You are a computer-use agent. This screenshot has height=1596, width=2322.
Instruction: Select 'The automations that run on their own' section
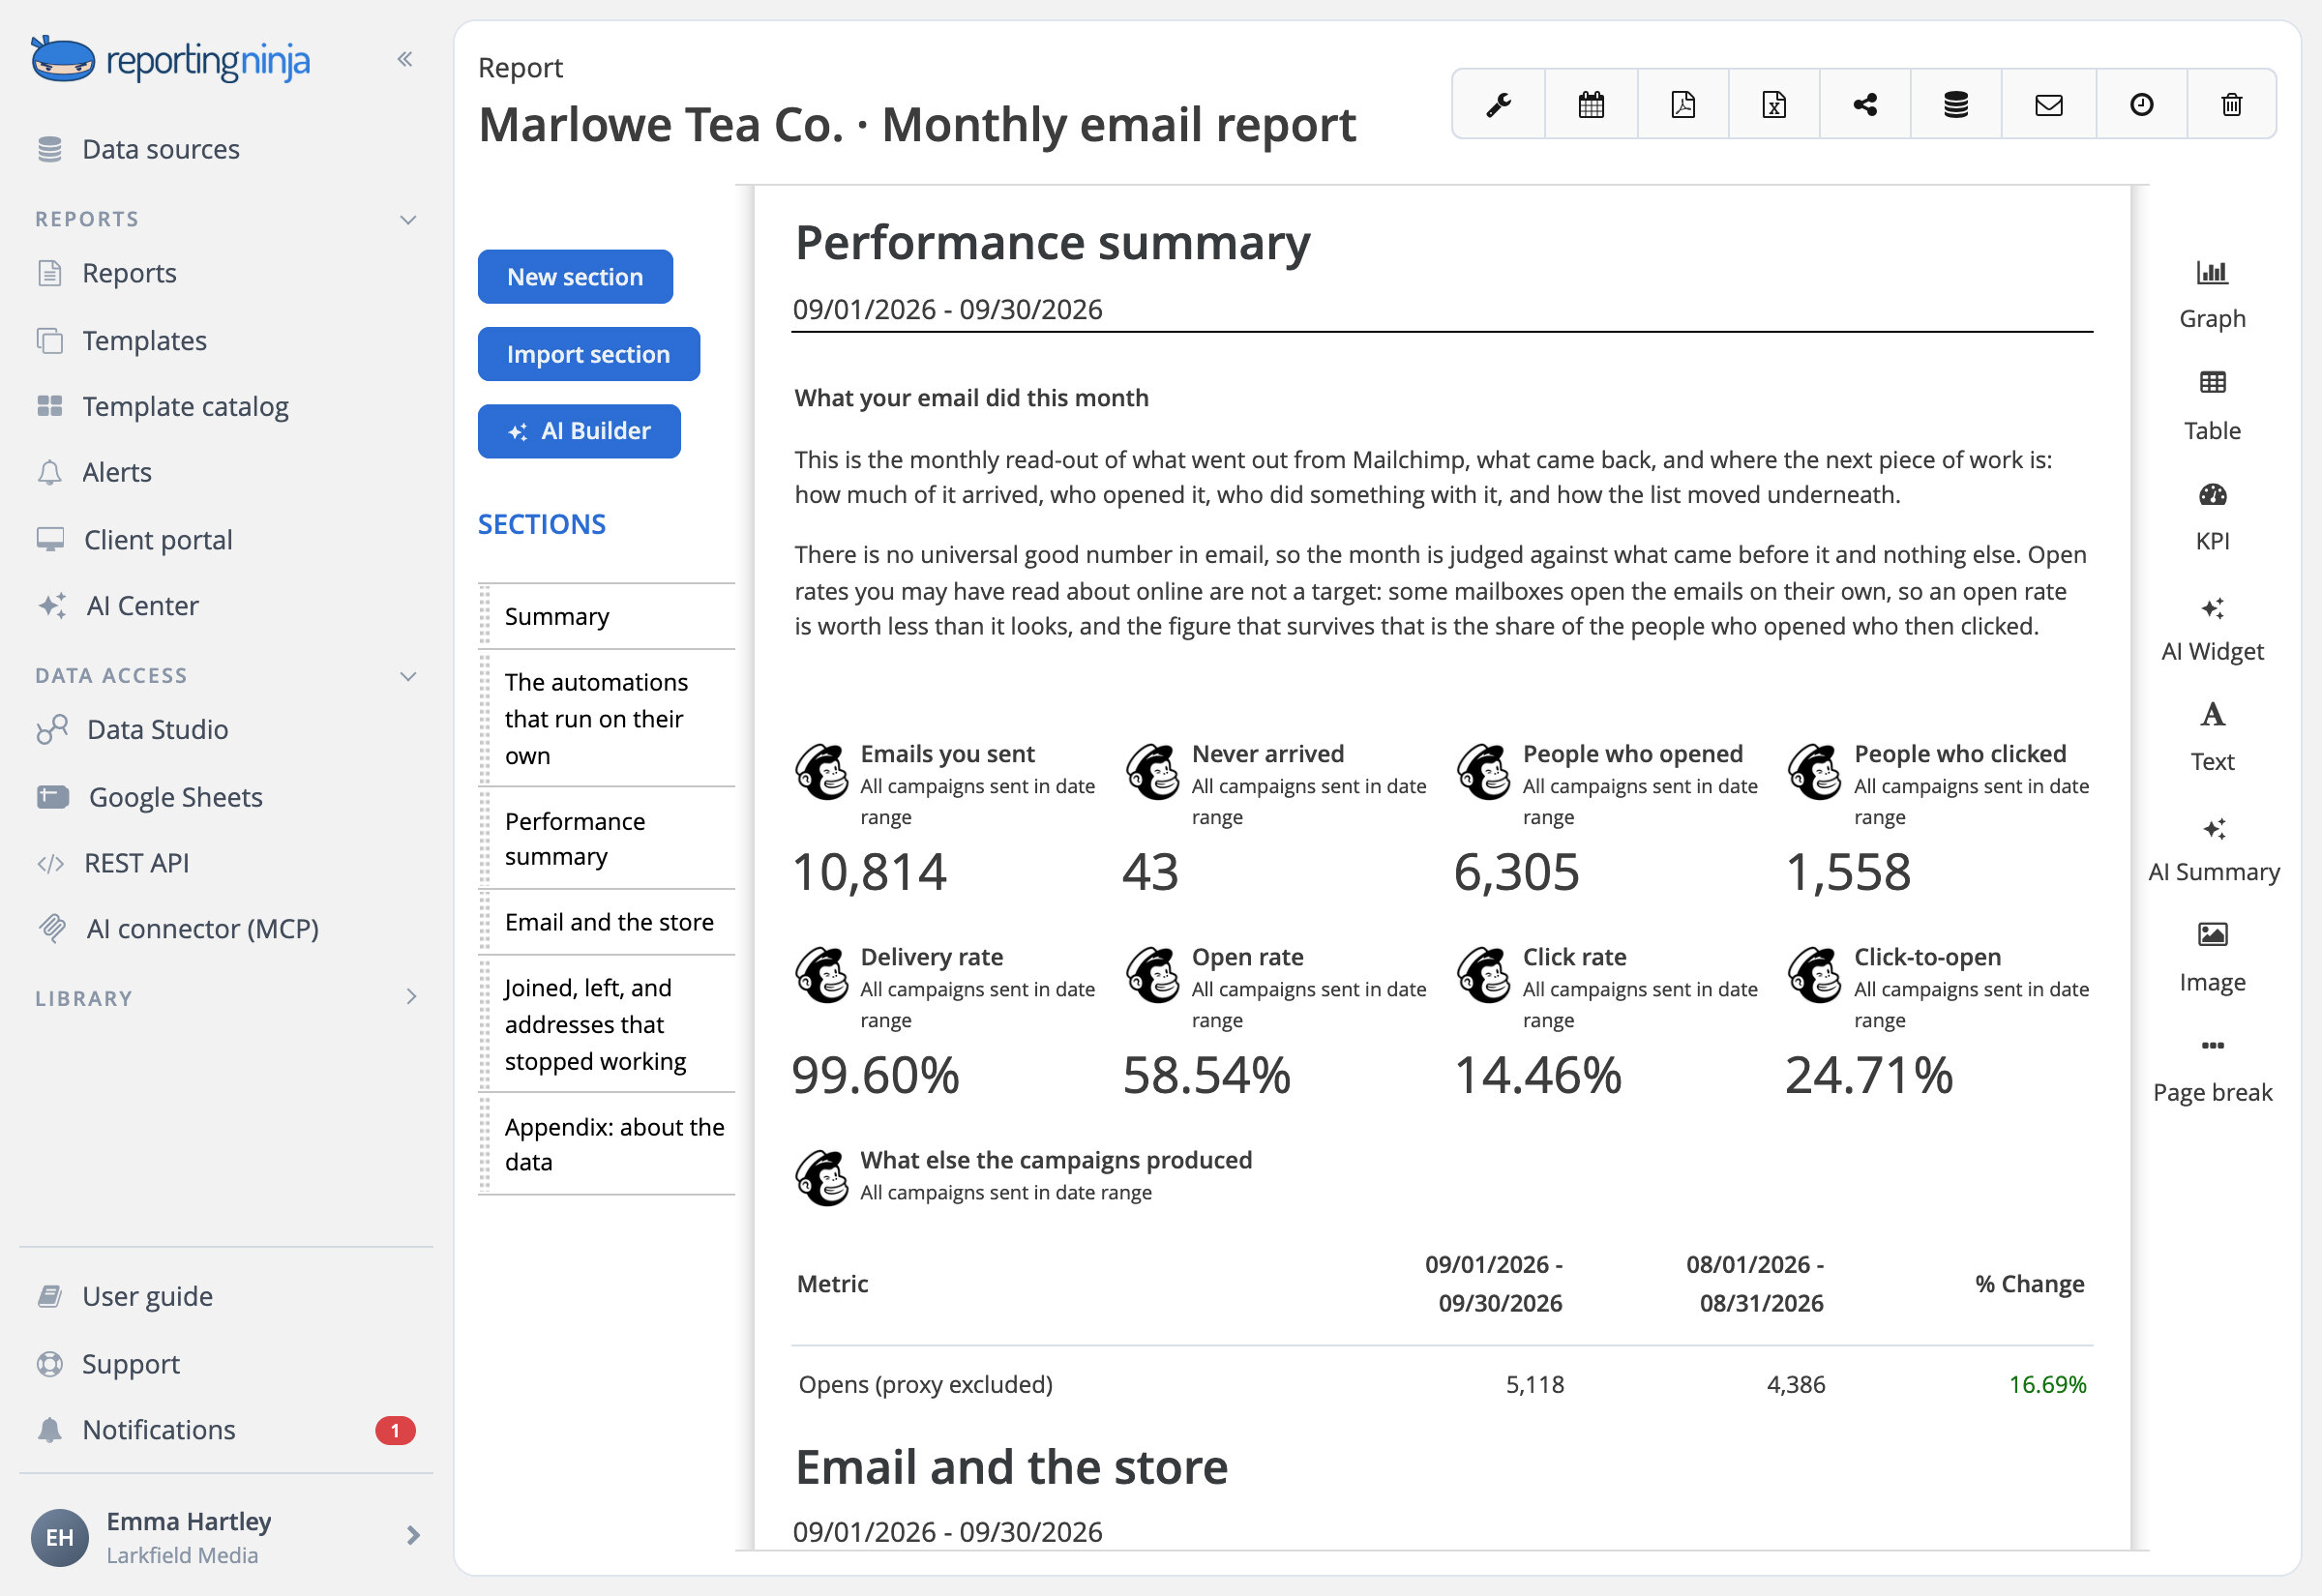(607, 719)
